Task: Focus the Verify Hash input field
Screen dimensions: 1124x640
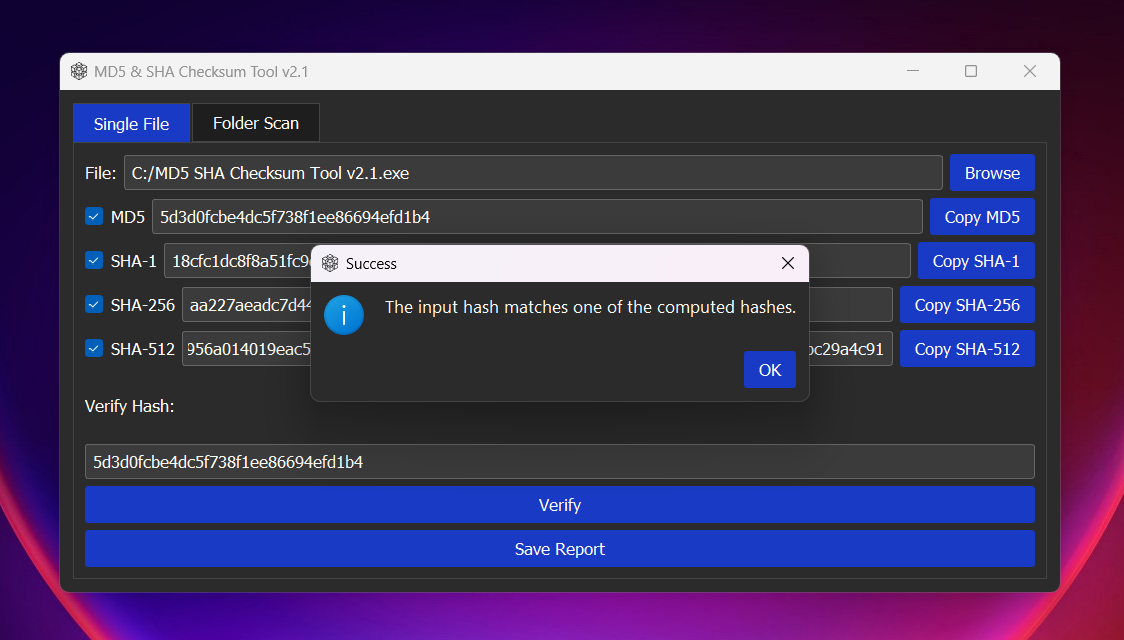Action: pyautogui.click(x=559, y=462)
